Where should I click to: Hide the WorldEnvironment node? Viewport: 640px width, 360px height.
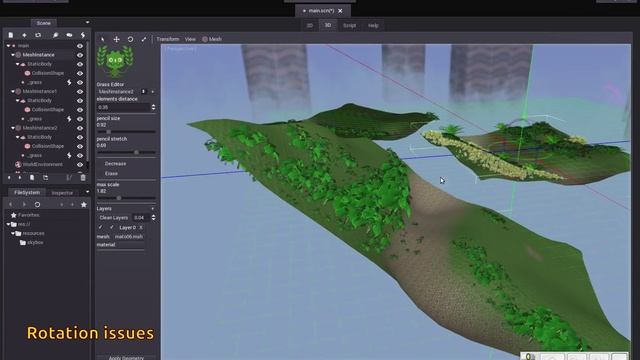pos(80,164)
